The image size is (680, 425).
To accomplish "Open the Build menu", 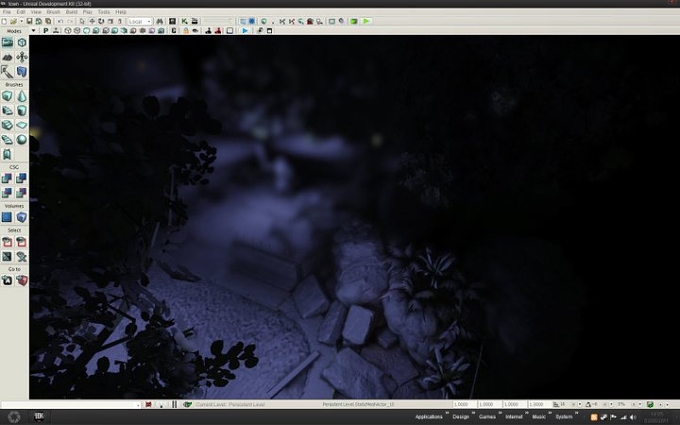I will [71, 12].
